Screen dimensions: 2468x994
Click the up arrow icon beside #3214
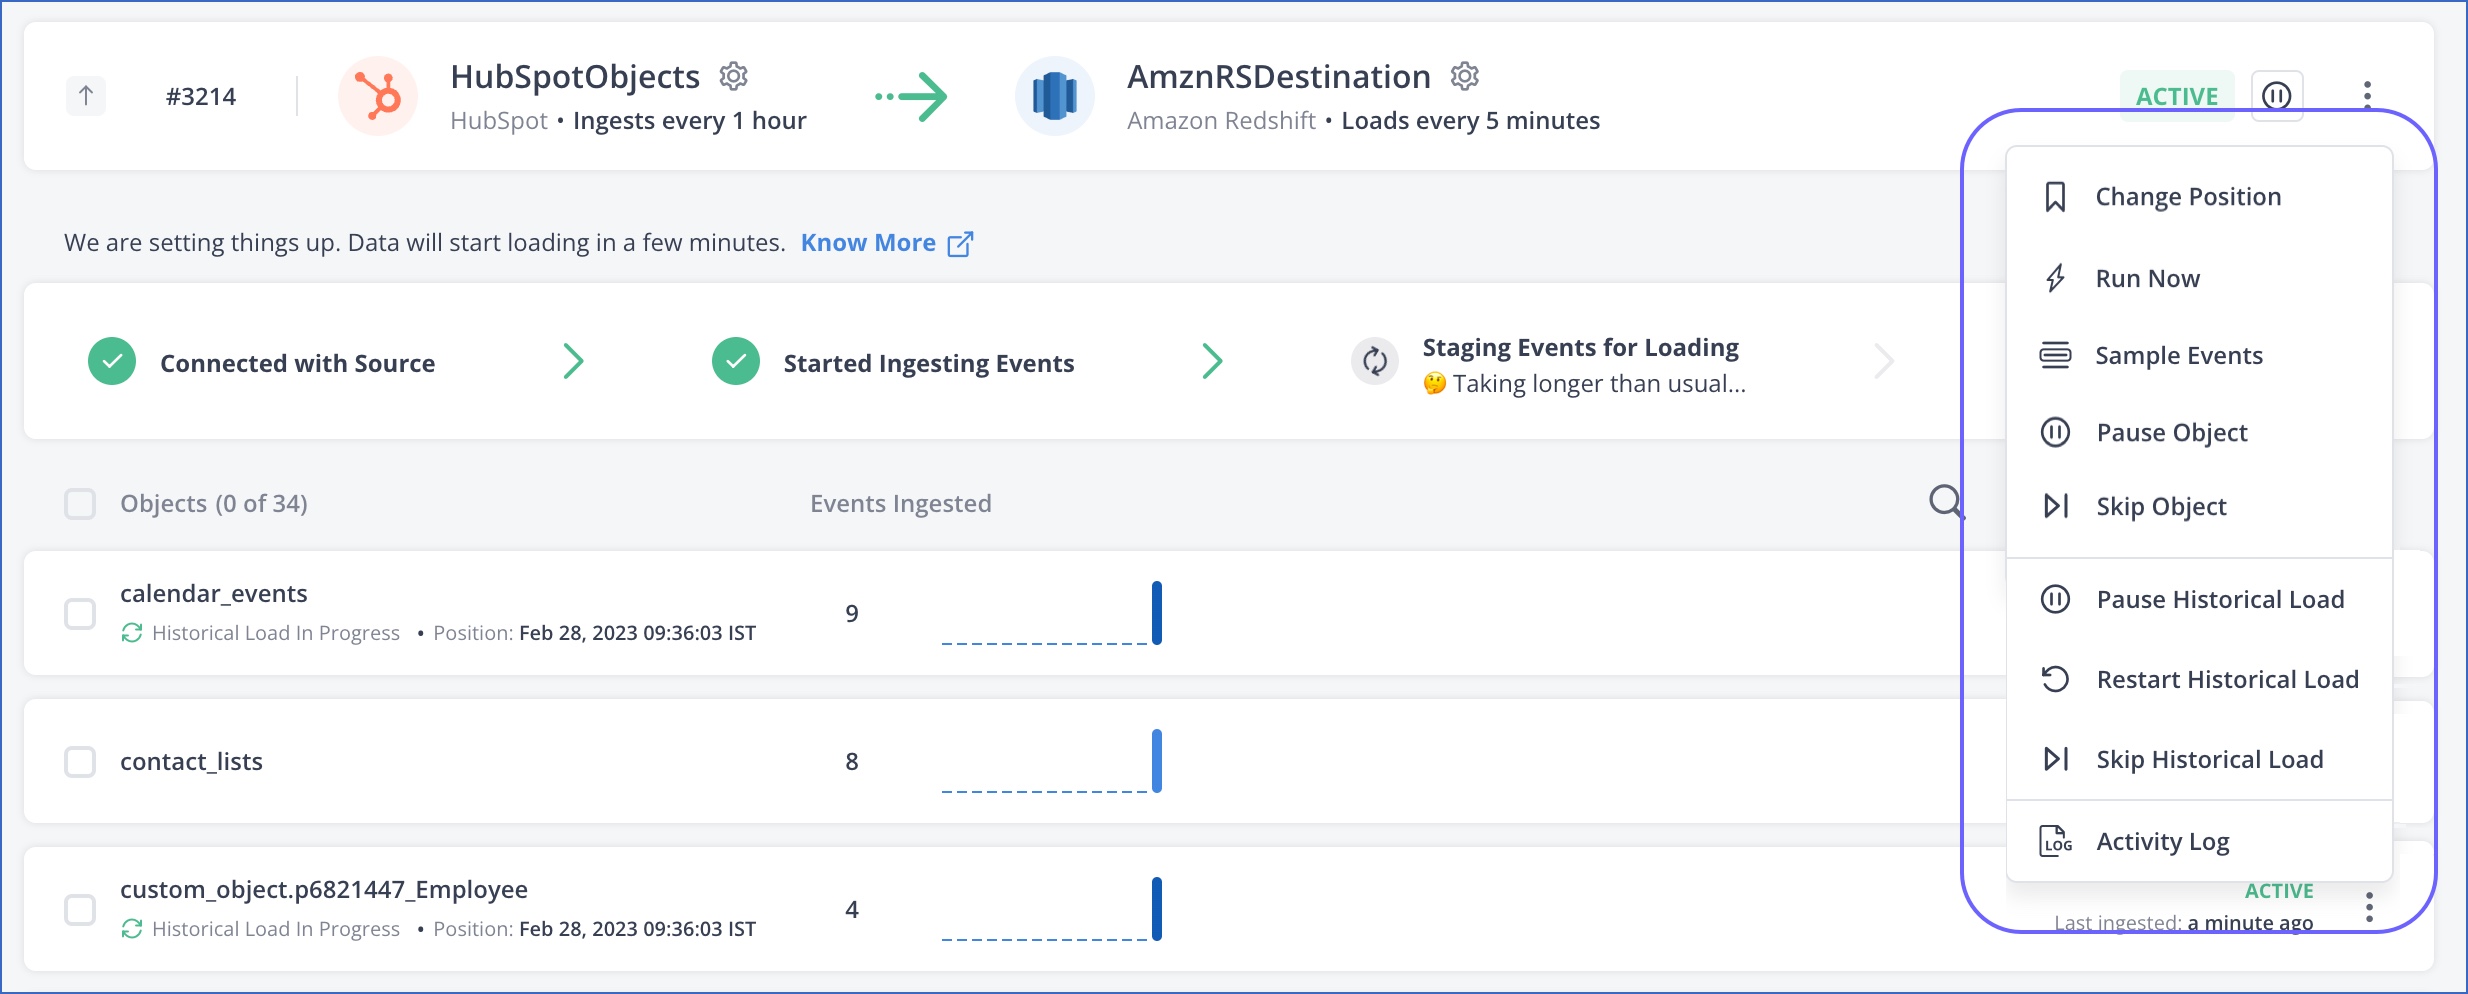86,96
